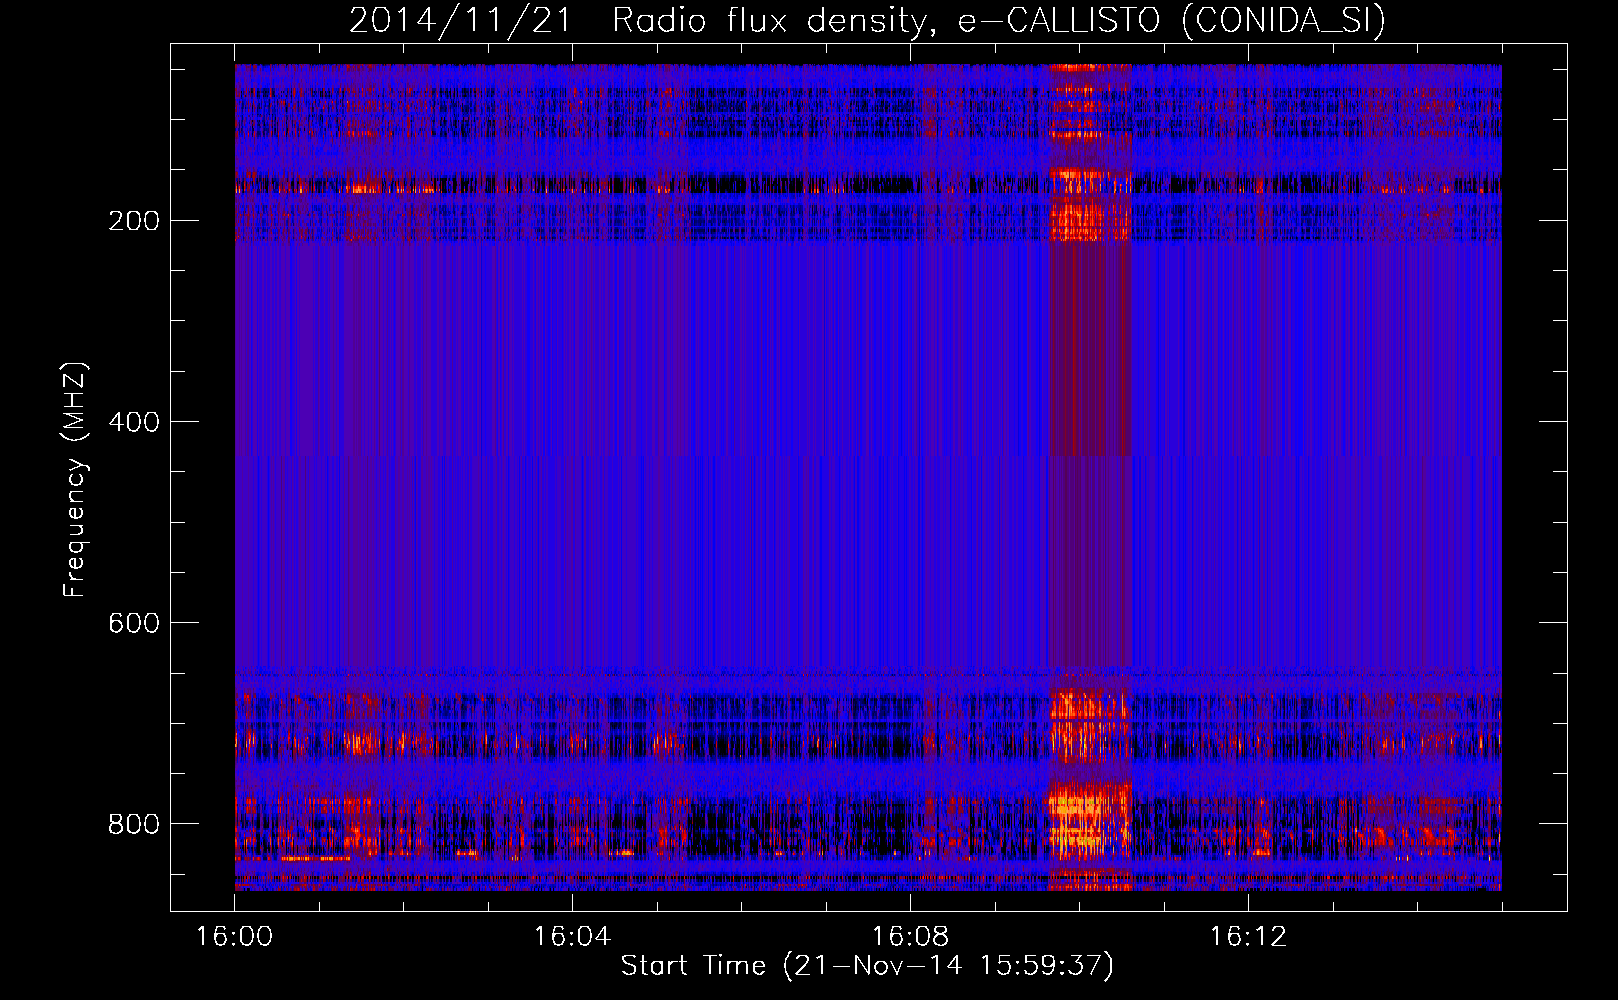Click the 'Frequency (MHZ)' axis label
1618x1000 pixels.
74,480
